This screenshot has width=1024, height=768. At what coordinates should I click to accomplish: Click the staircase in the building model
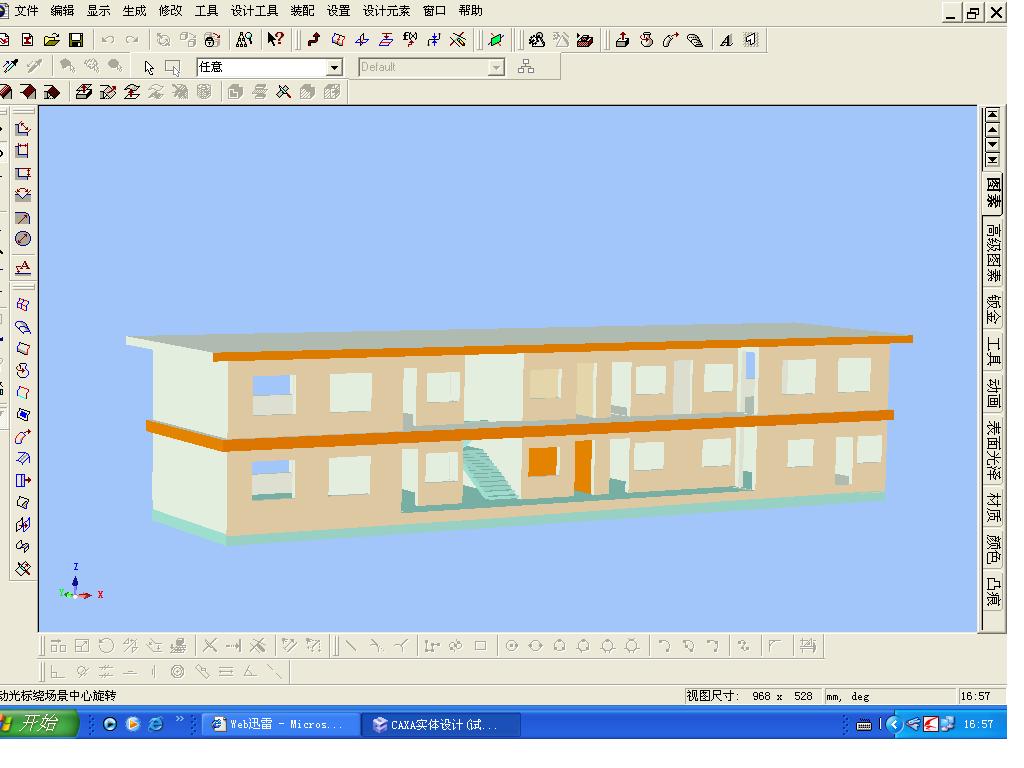(488, 472)
